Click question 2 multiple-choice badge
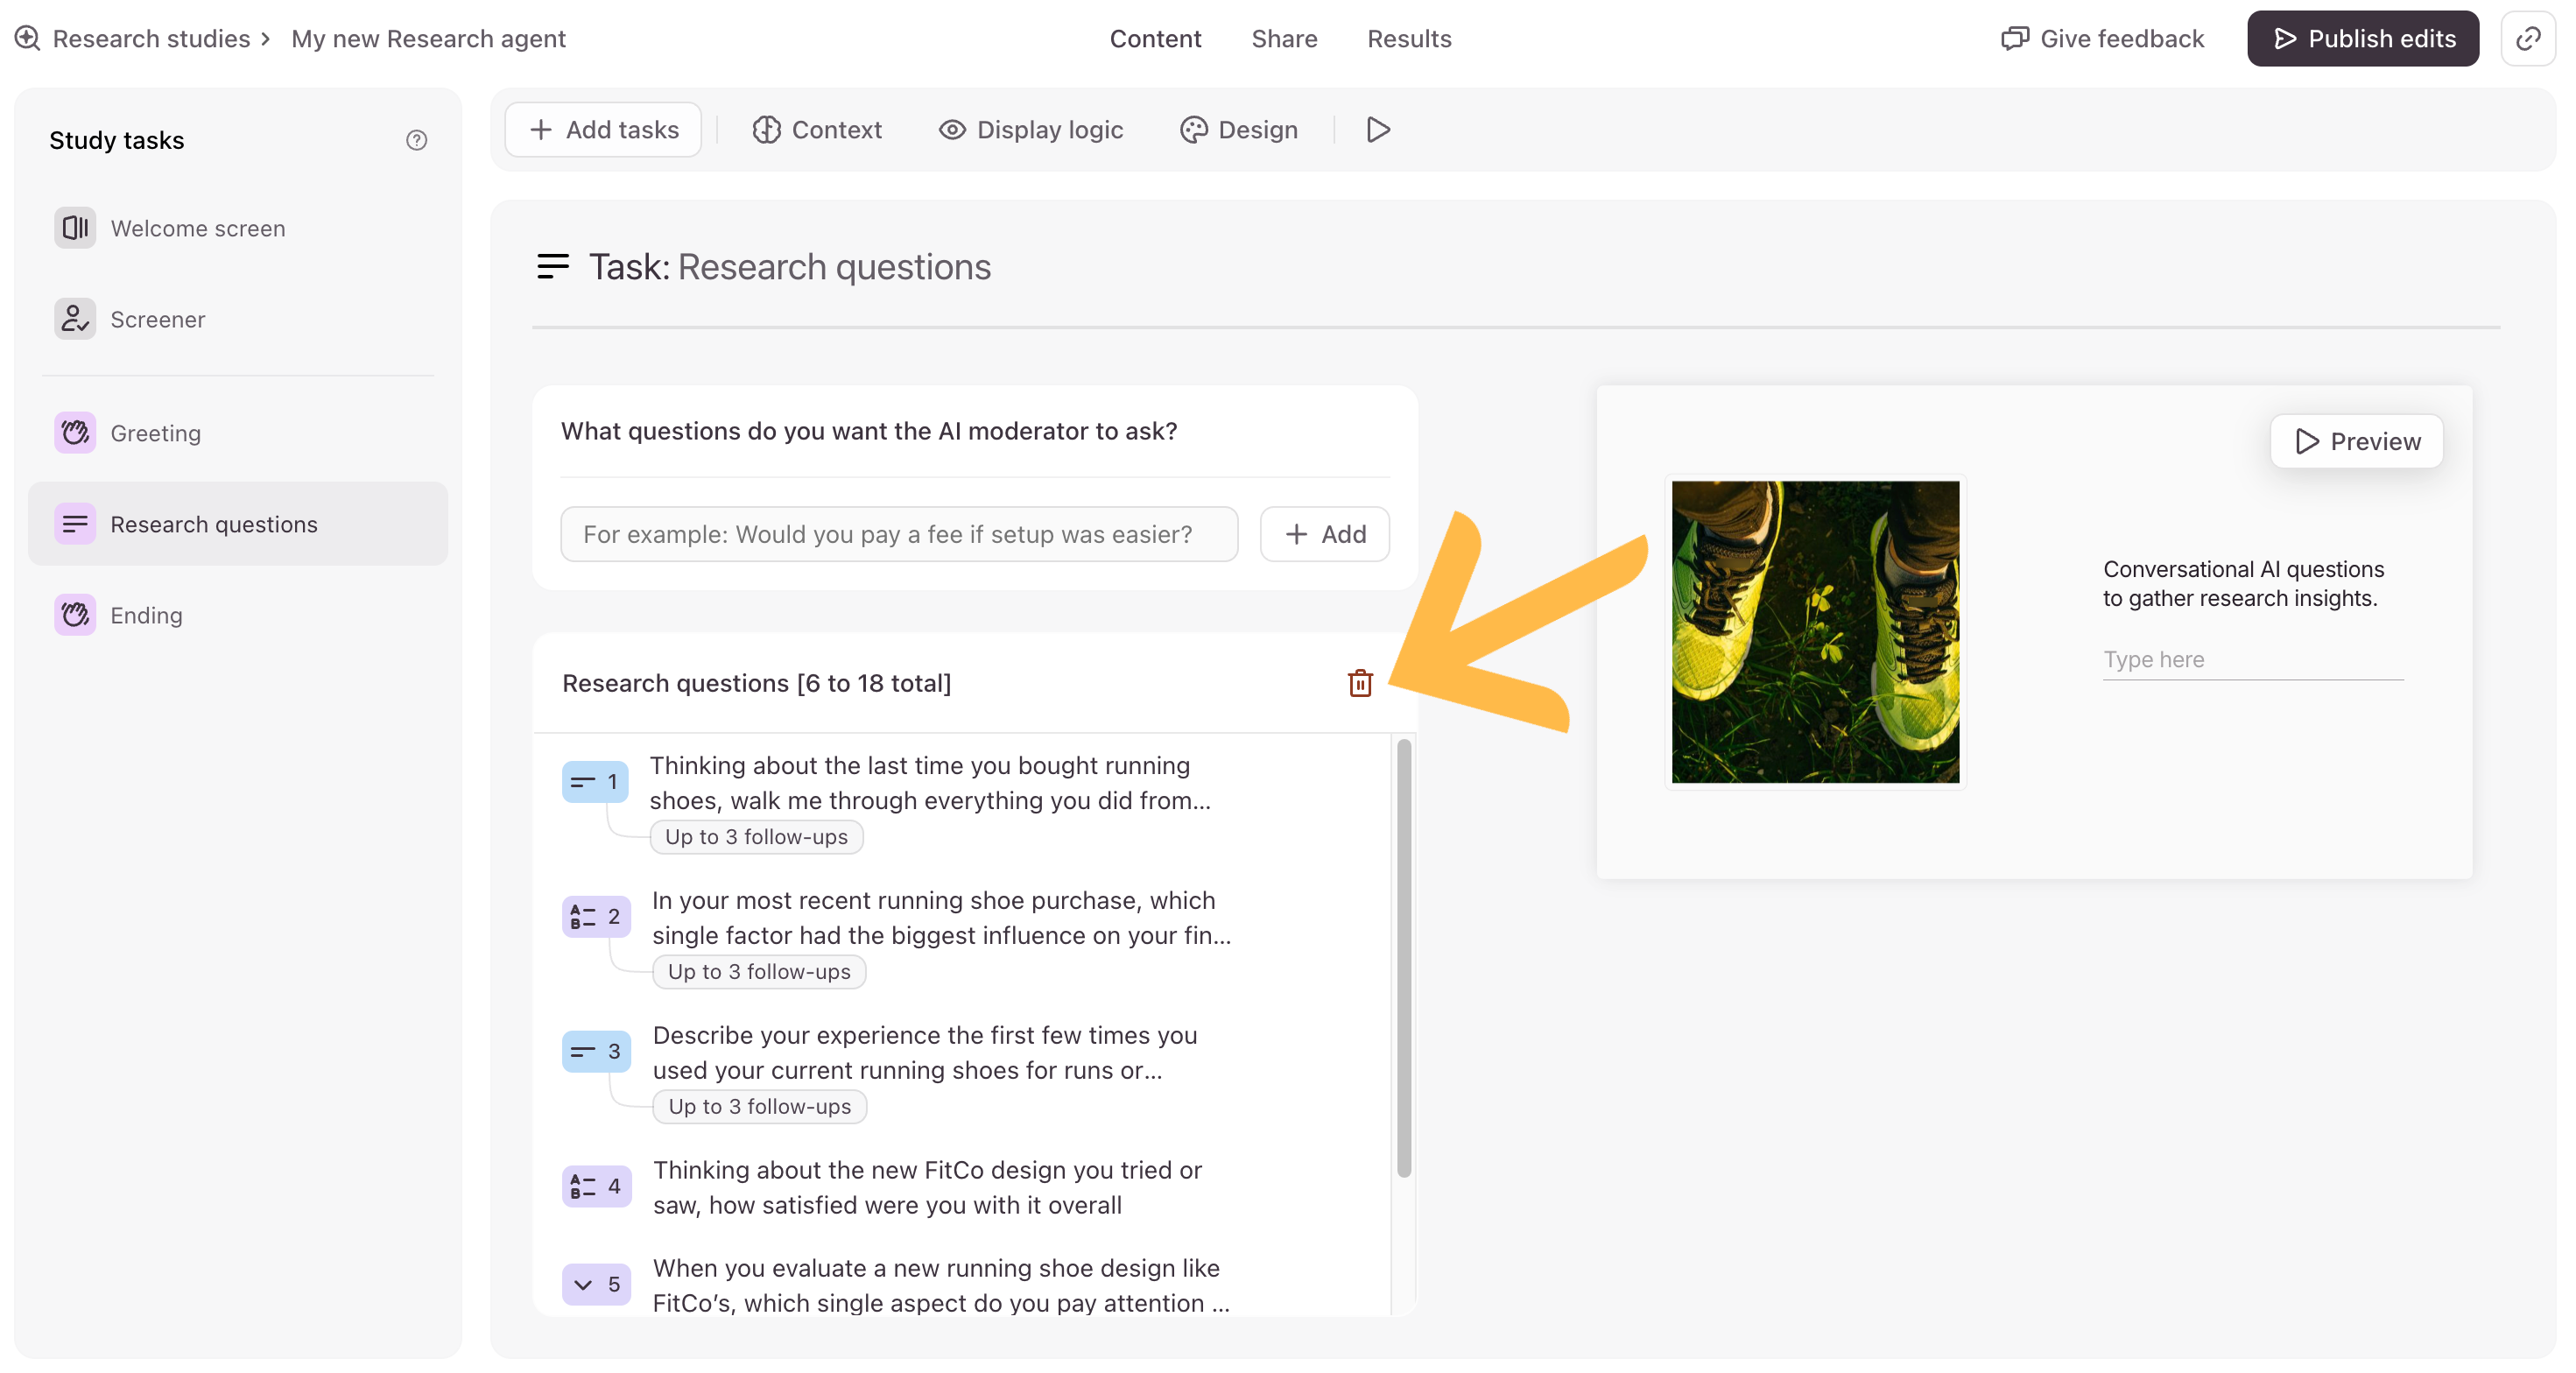Viewport: 2576px width, 1373px height. 596,916
